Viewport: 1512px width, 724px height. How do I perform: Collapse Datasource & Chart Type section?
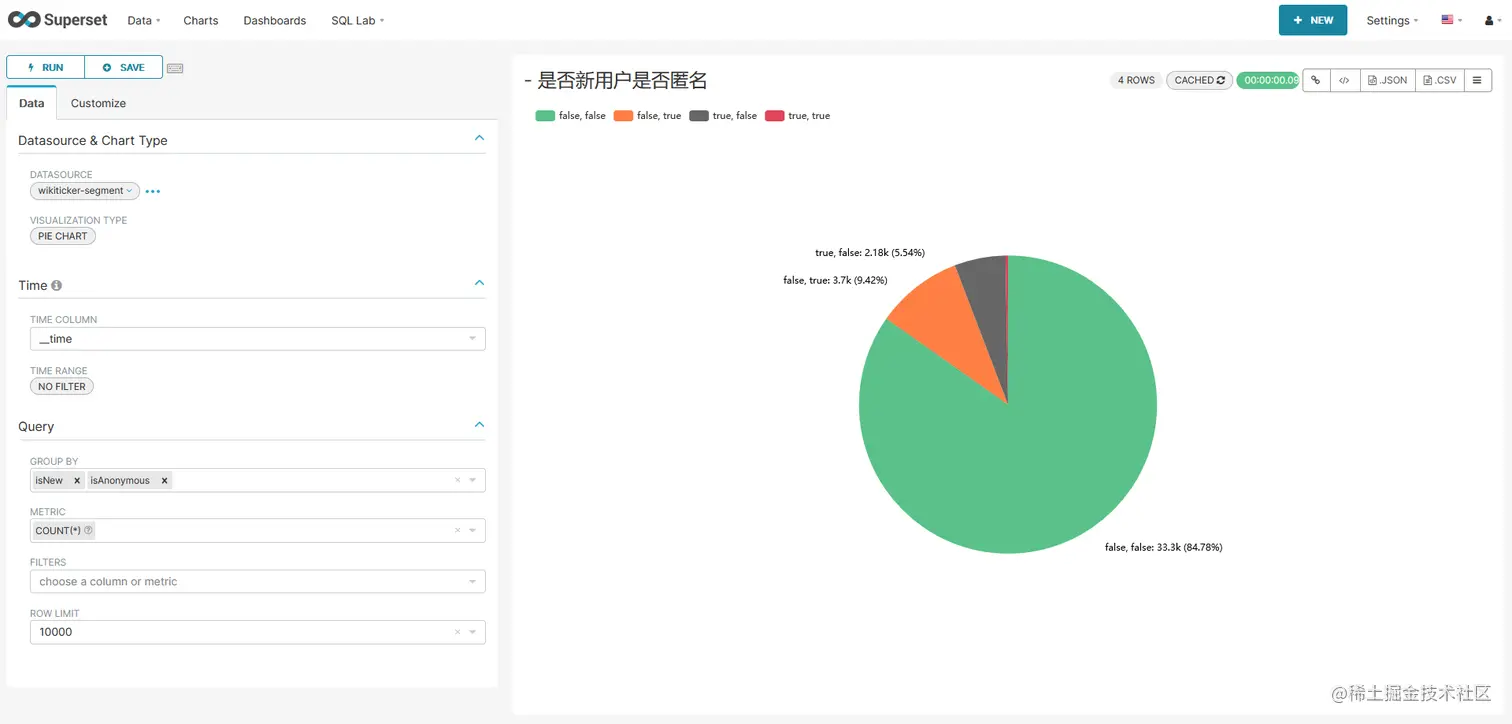pyautogui.click(x=479, y=138)
